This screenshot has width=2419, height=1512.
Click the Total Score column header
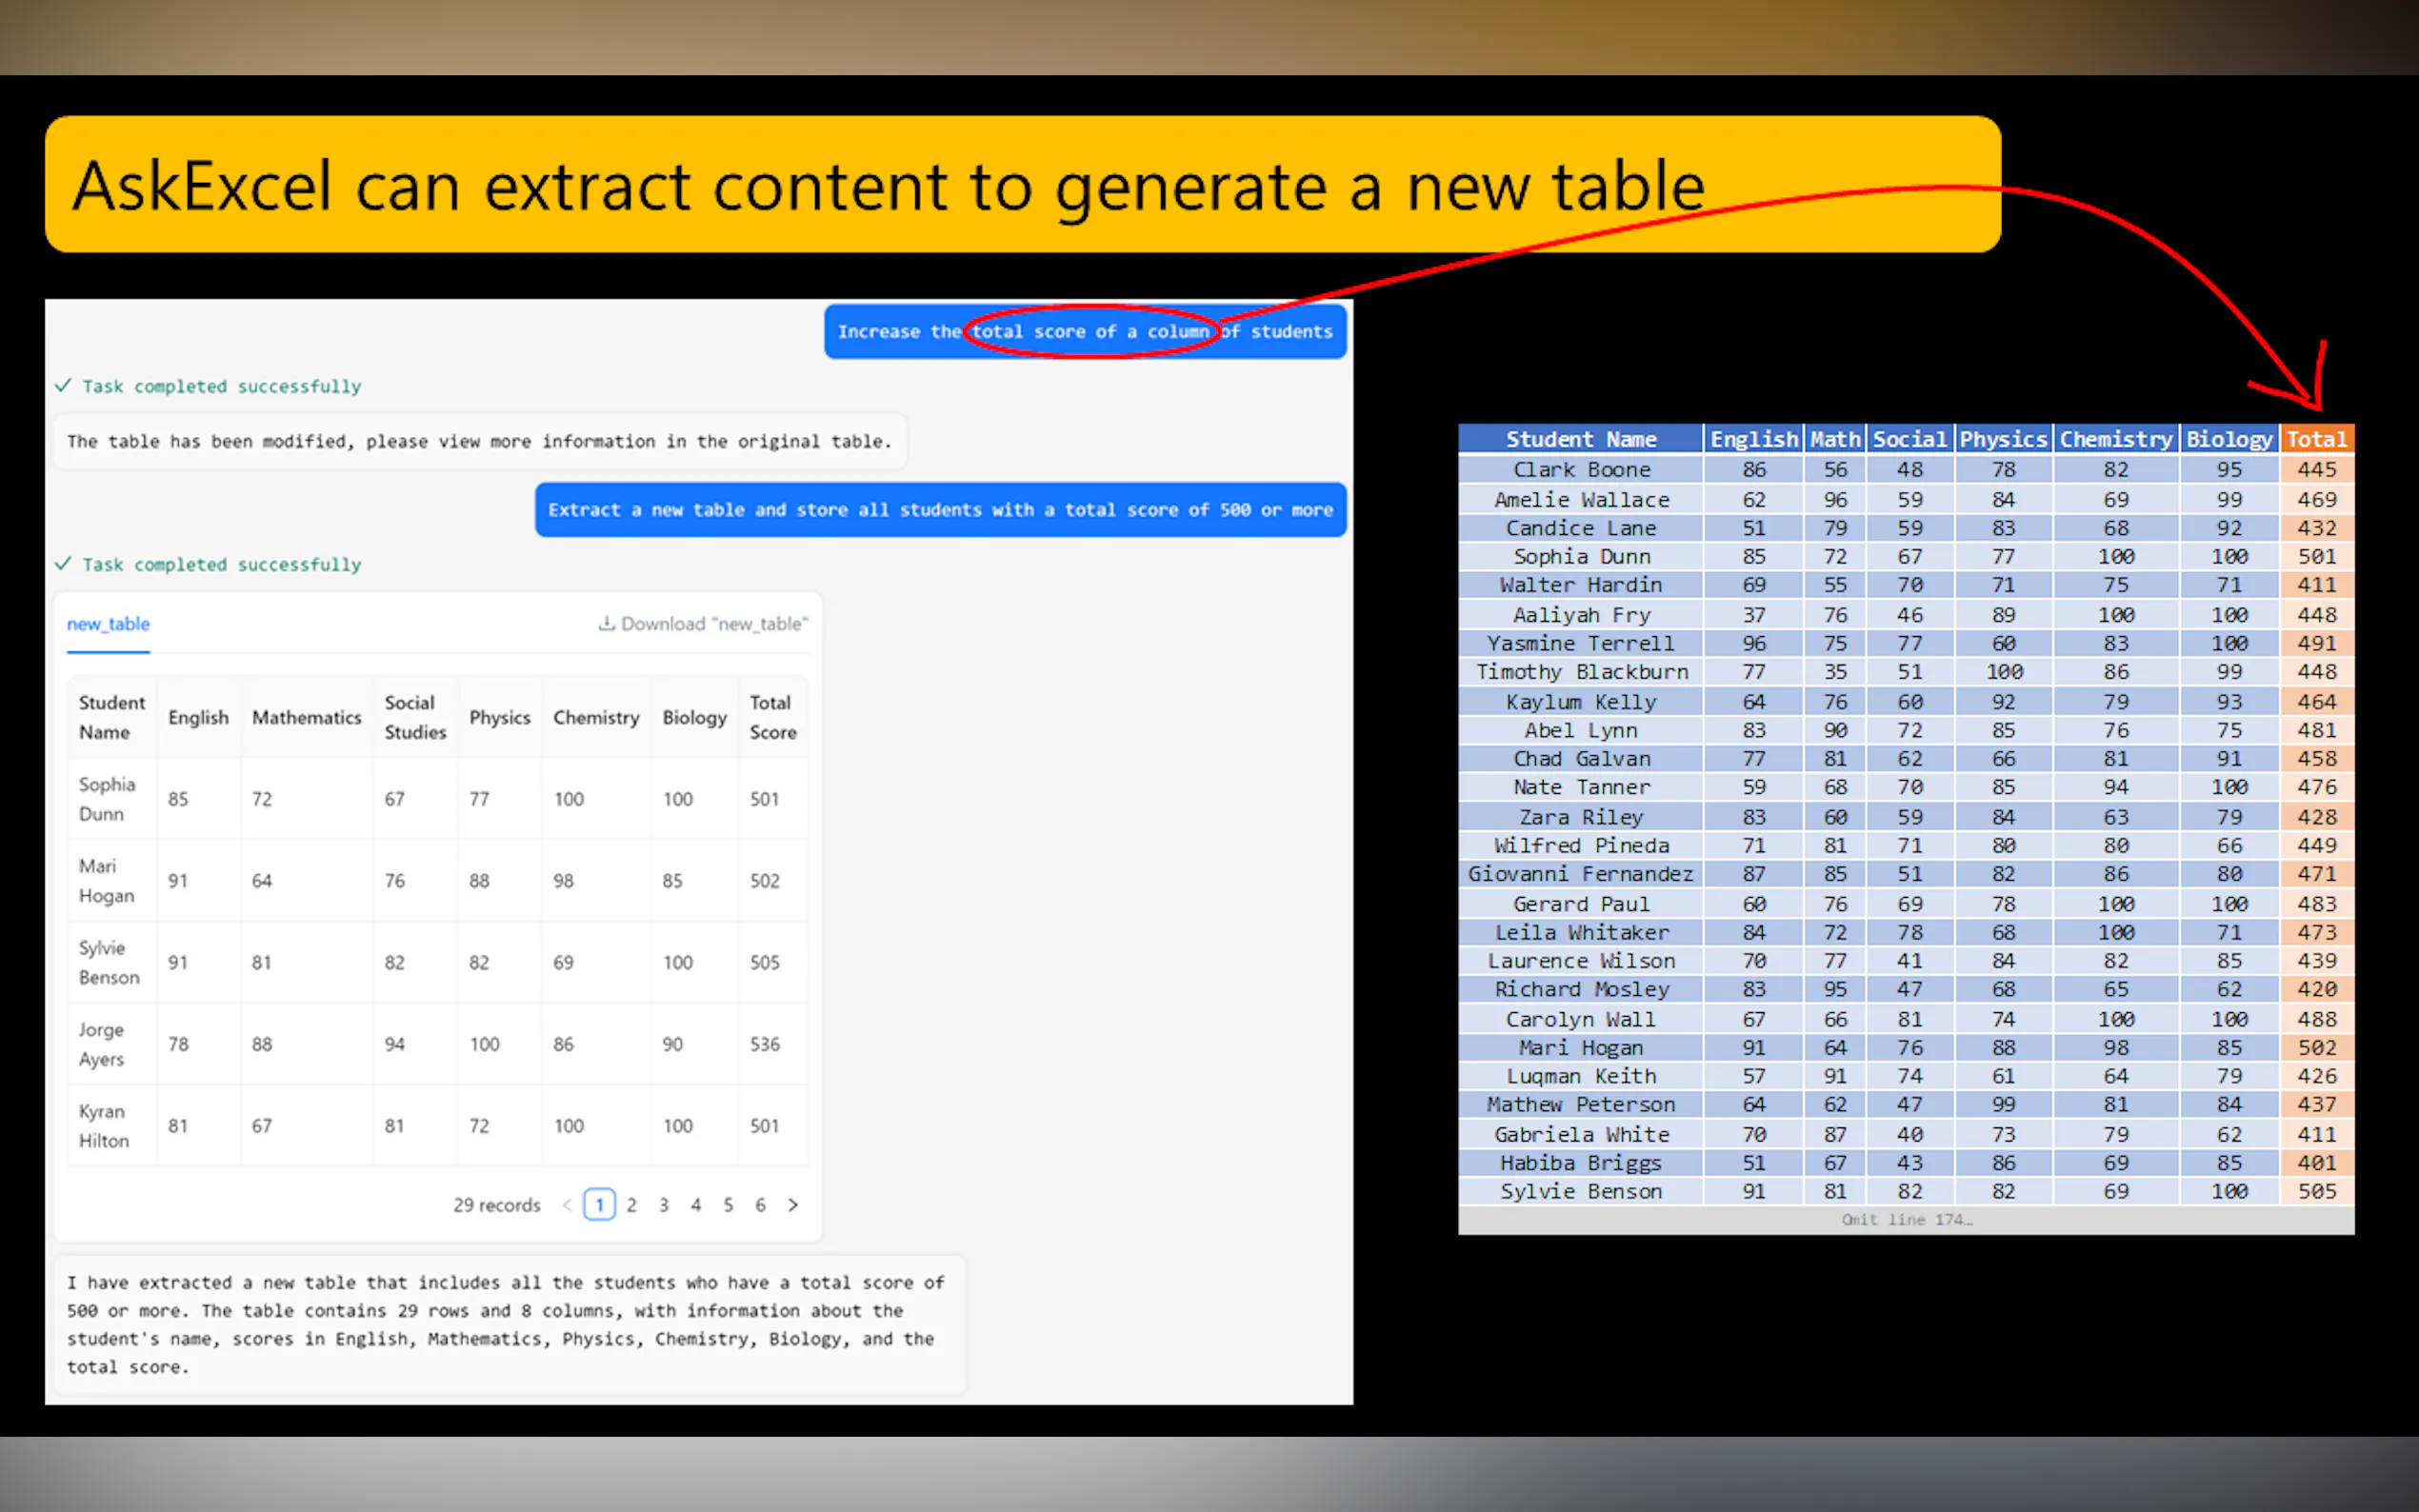tap(772, 717)
